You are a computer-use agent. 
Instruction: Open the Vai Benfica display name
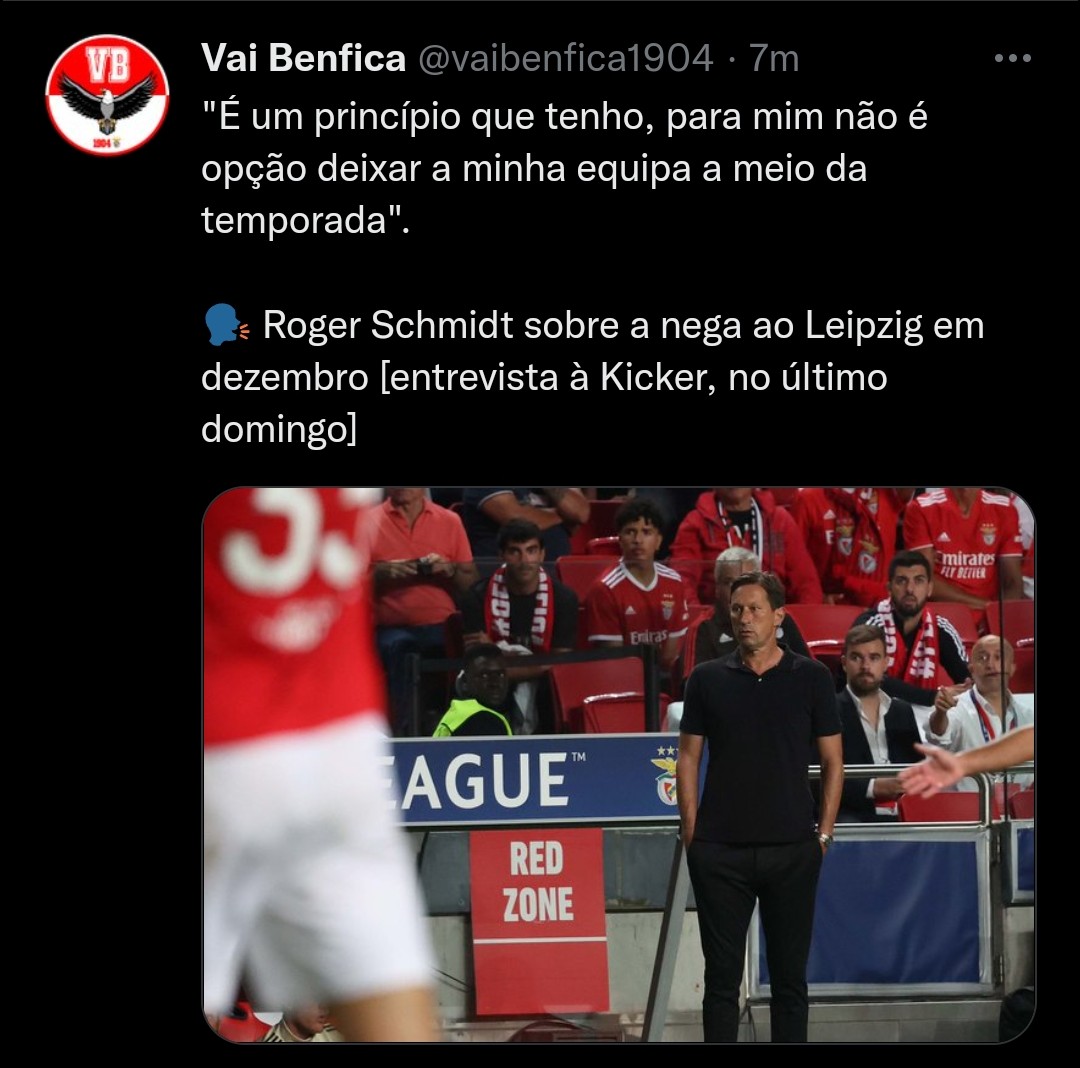pos(304,58)
